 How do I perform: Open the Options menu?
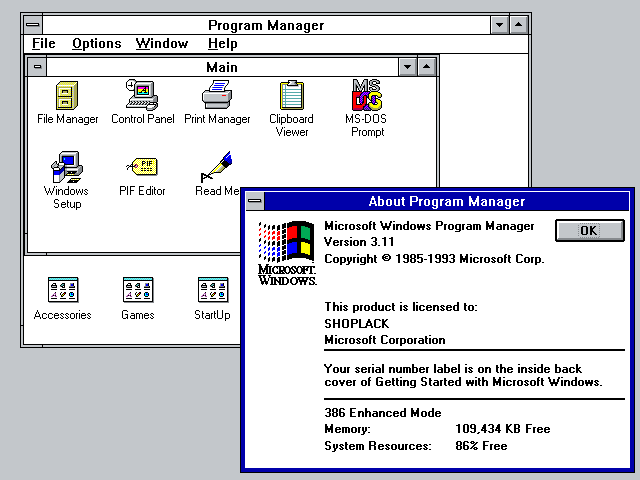coord(97,43)
